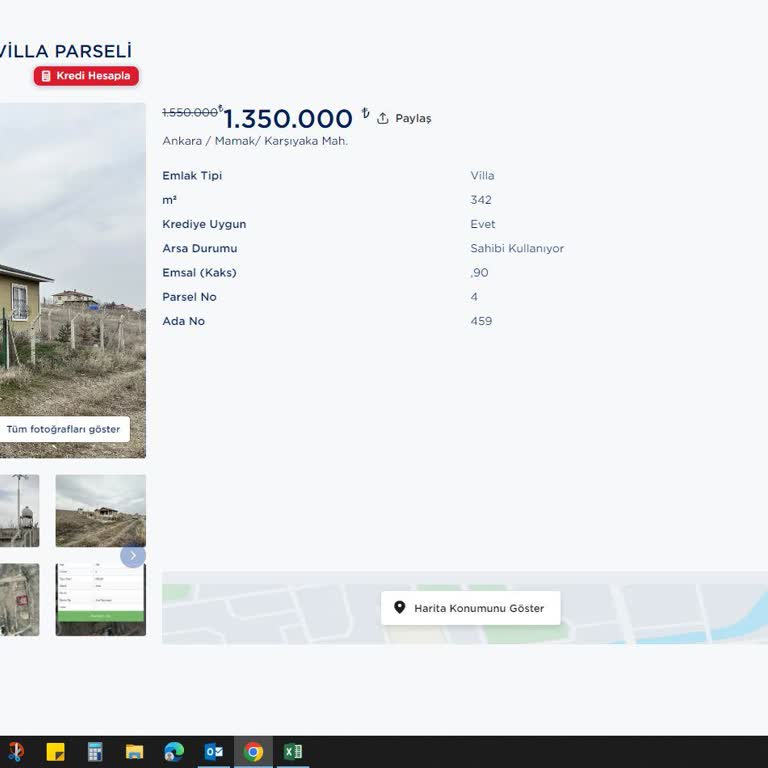The height and width of the screenshot is (768, 768).
Task: Open Microsoft Edge from taskbar
Action: tap(174, 752)
